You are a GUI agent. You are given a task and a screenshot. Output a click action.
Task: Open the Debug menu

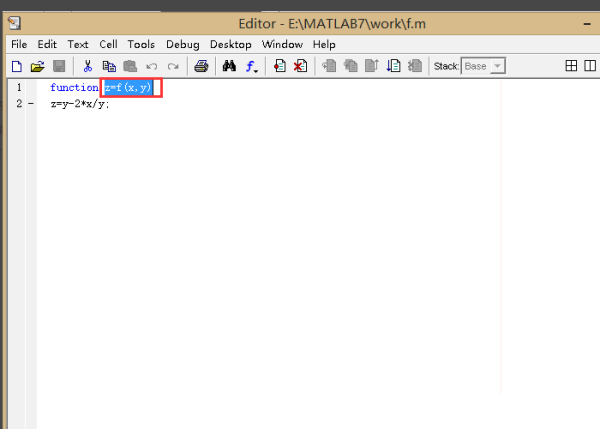[183, 45]
